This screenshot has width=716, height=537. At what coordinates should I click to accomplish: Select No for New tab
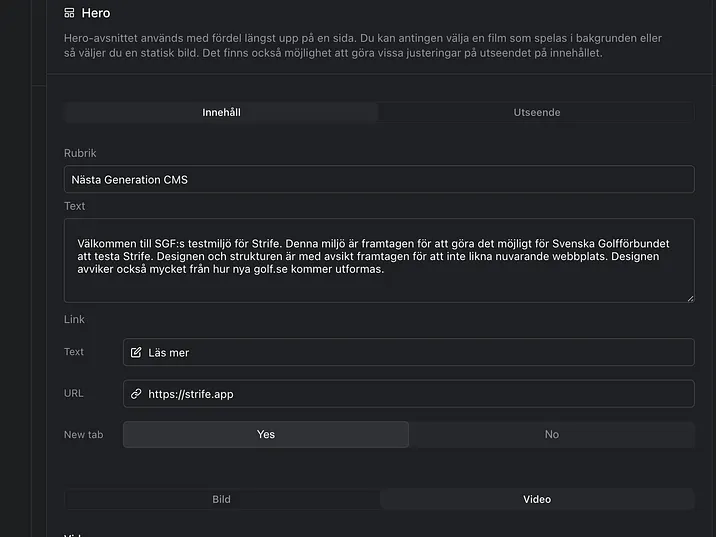(551, 435)
